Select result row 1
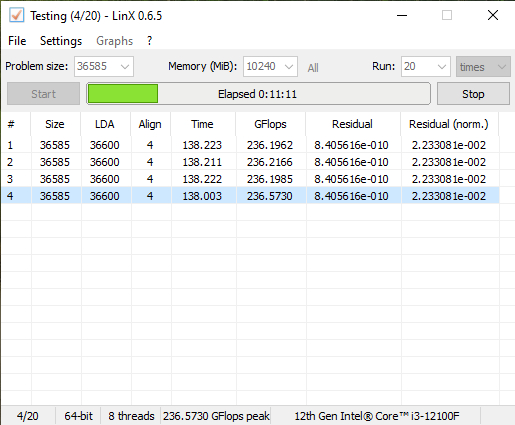Image resolution: width=515 pixels, height=425 pixels. tap(250, 145)
